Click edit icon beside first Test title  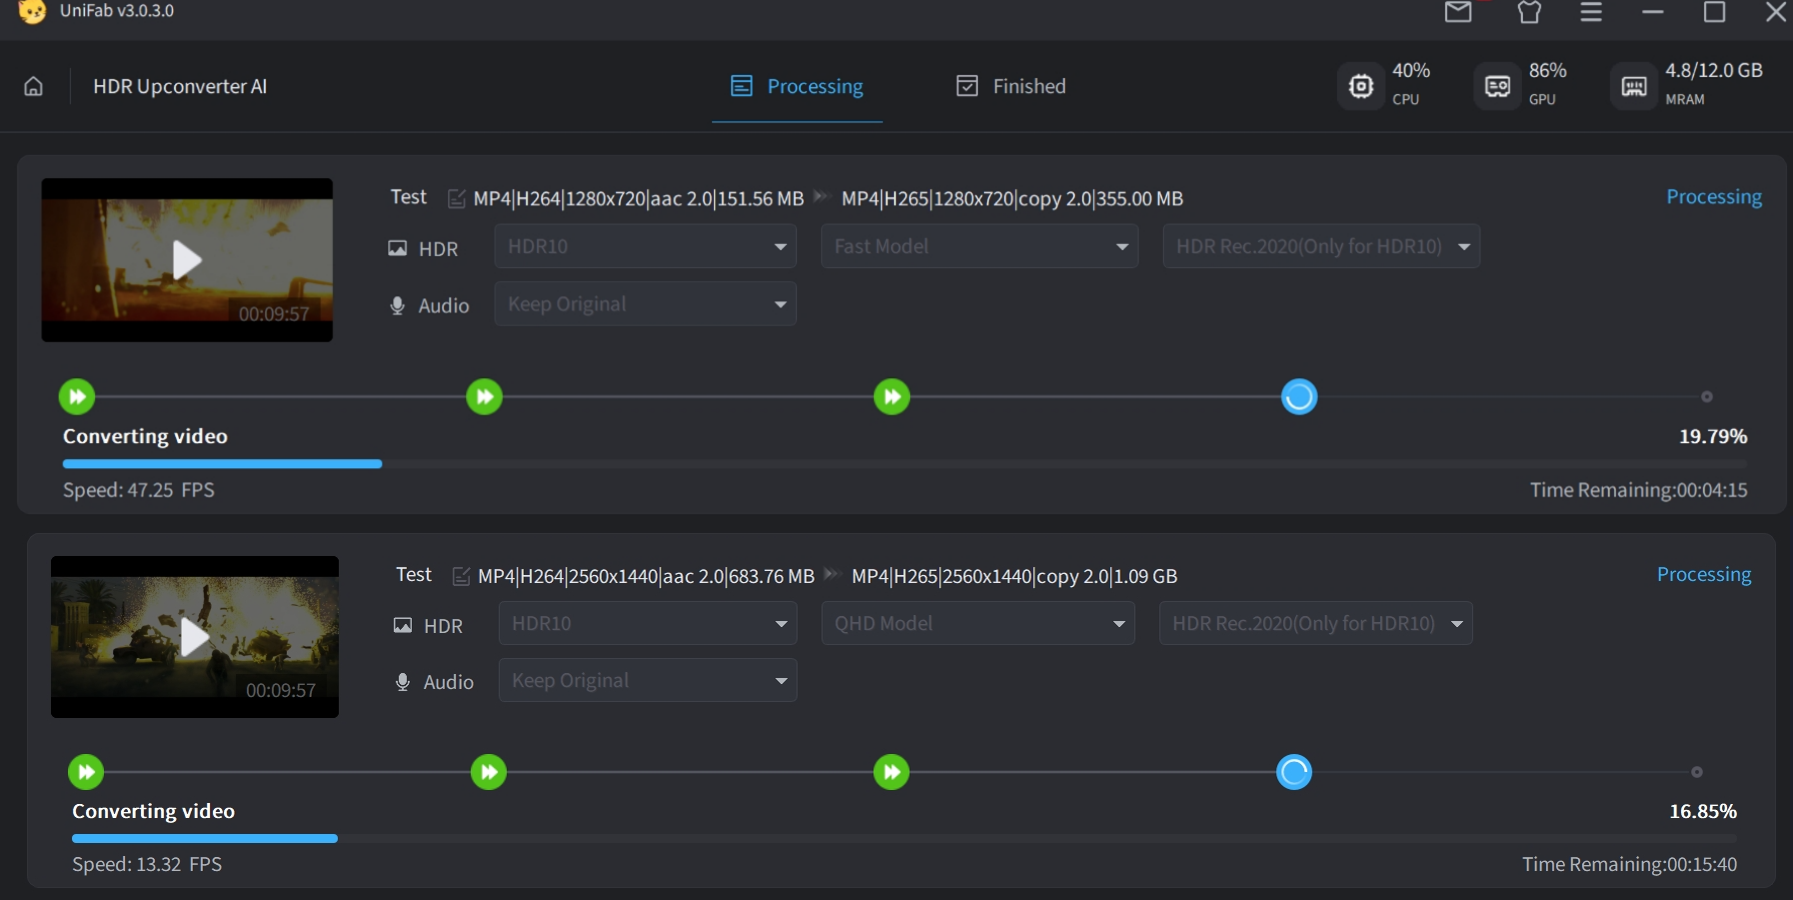click(456, 199)
